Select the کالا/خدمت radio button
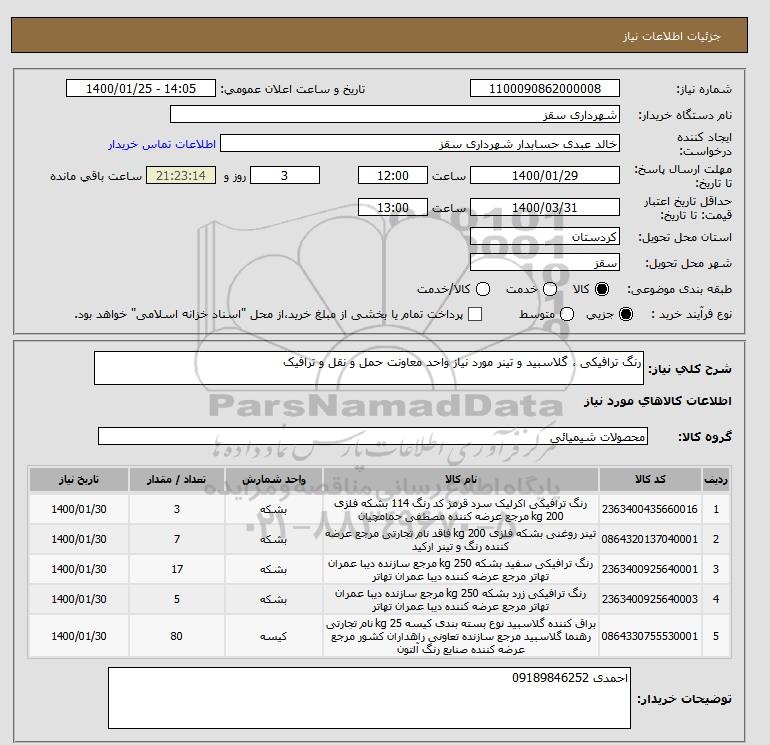The height and width of the screenshot is (745, 770). (x=483, y=289)
